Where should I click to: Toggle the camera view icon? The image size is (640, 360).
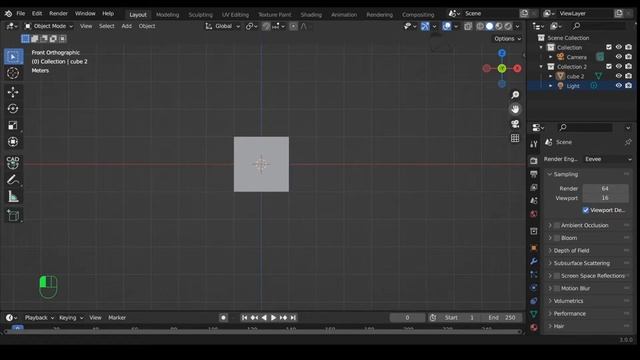coord(515,124)
